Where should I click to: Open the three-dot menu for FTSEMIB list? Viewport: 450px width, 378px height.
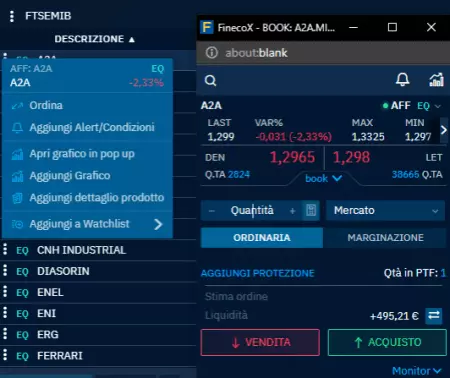click(x=12, y=16)
